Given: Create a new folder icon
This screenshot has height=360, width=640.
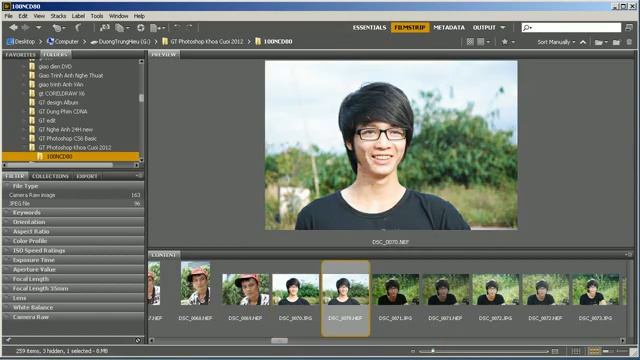Looking at the screenshot, I should click(x=616, y=42).
